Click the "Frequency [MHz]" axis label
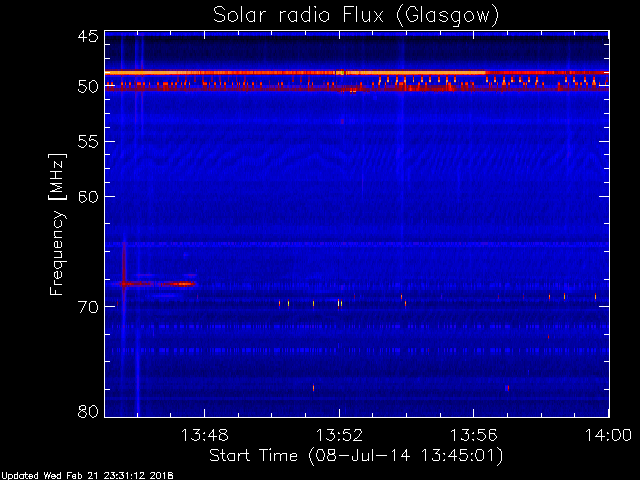Viewport: 640px width, 480px height. coord(57,224)
